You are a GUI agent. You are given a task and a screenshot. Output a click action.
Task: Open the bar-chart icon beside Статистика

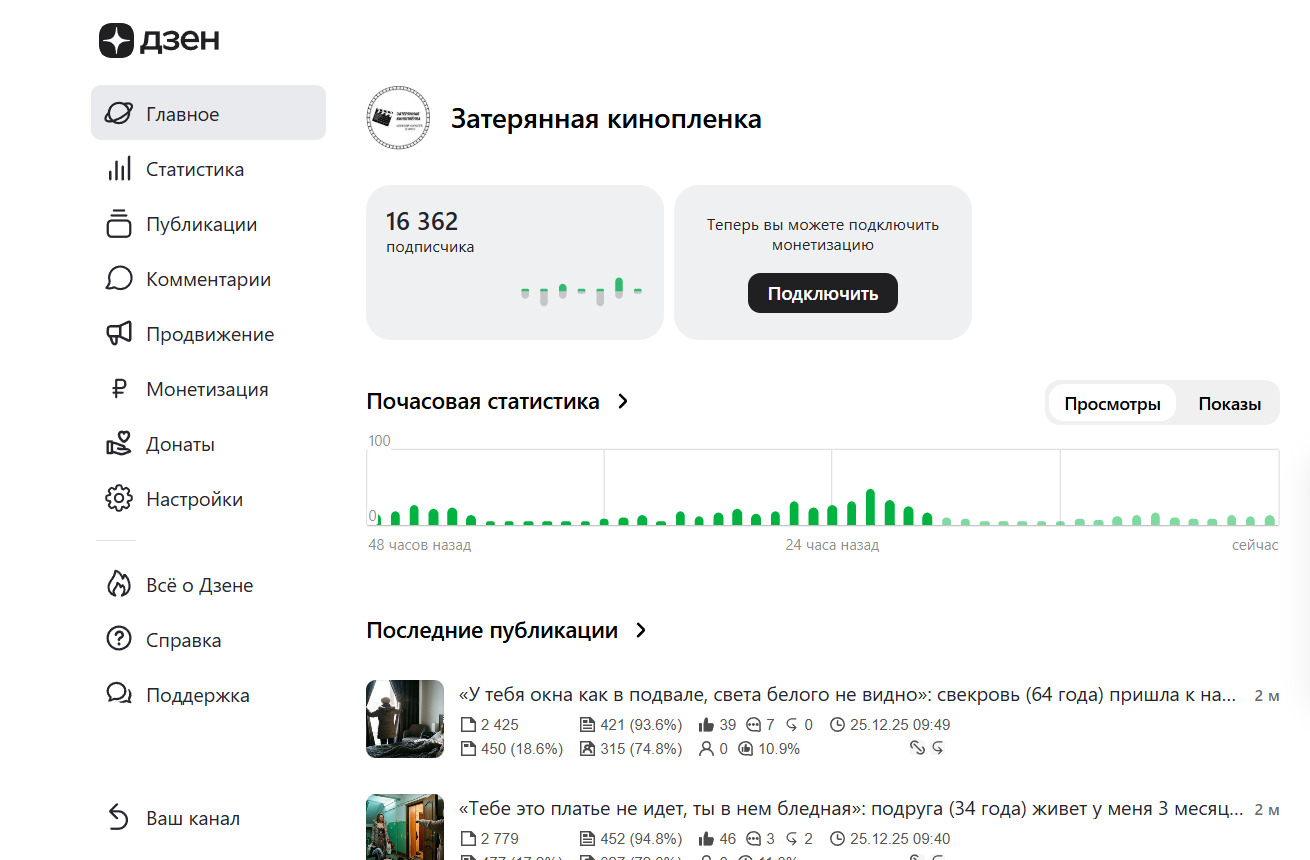(119, 169)
